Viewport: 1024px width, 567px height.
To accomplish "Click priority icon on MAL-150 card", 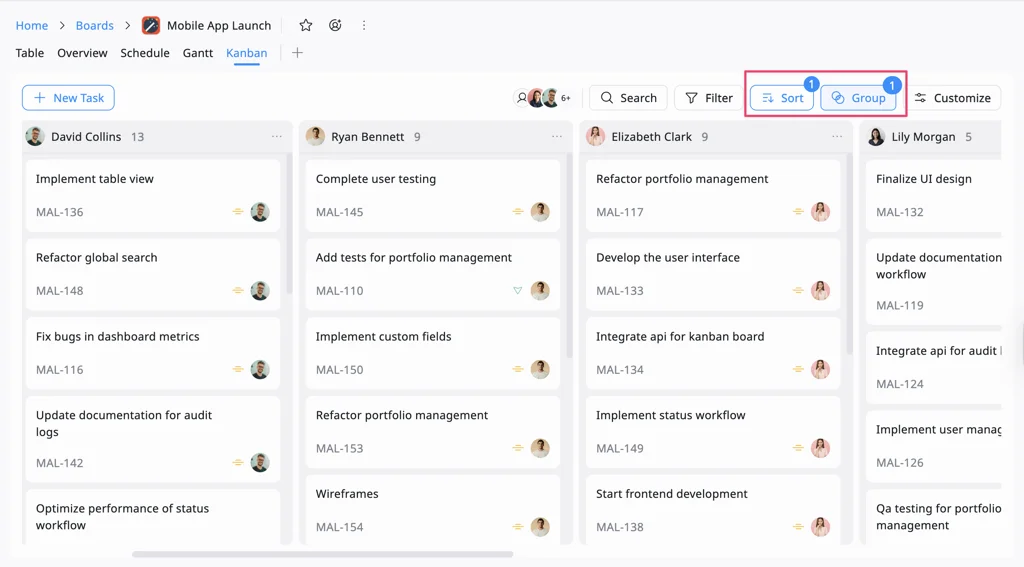I will click(x=518, y=370).
